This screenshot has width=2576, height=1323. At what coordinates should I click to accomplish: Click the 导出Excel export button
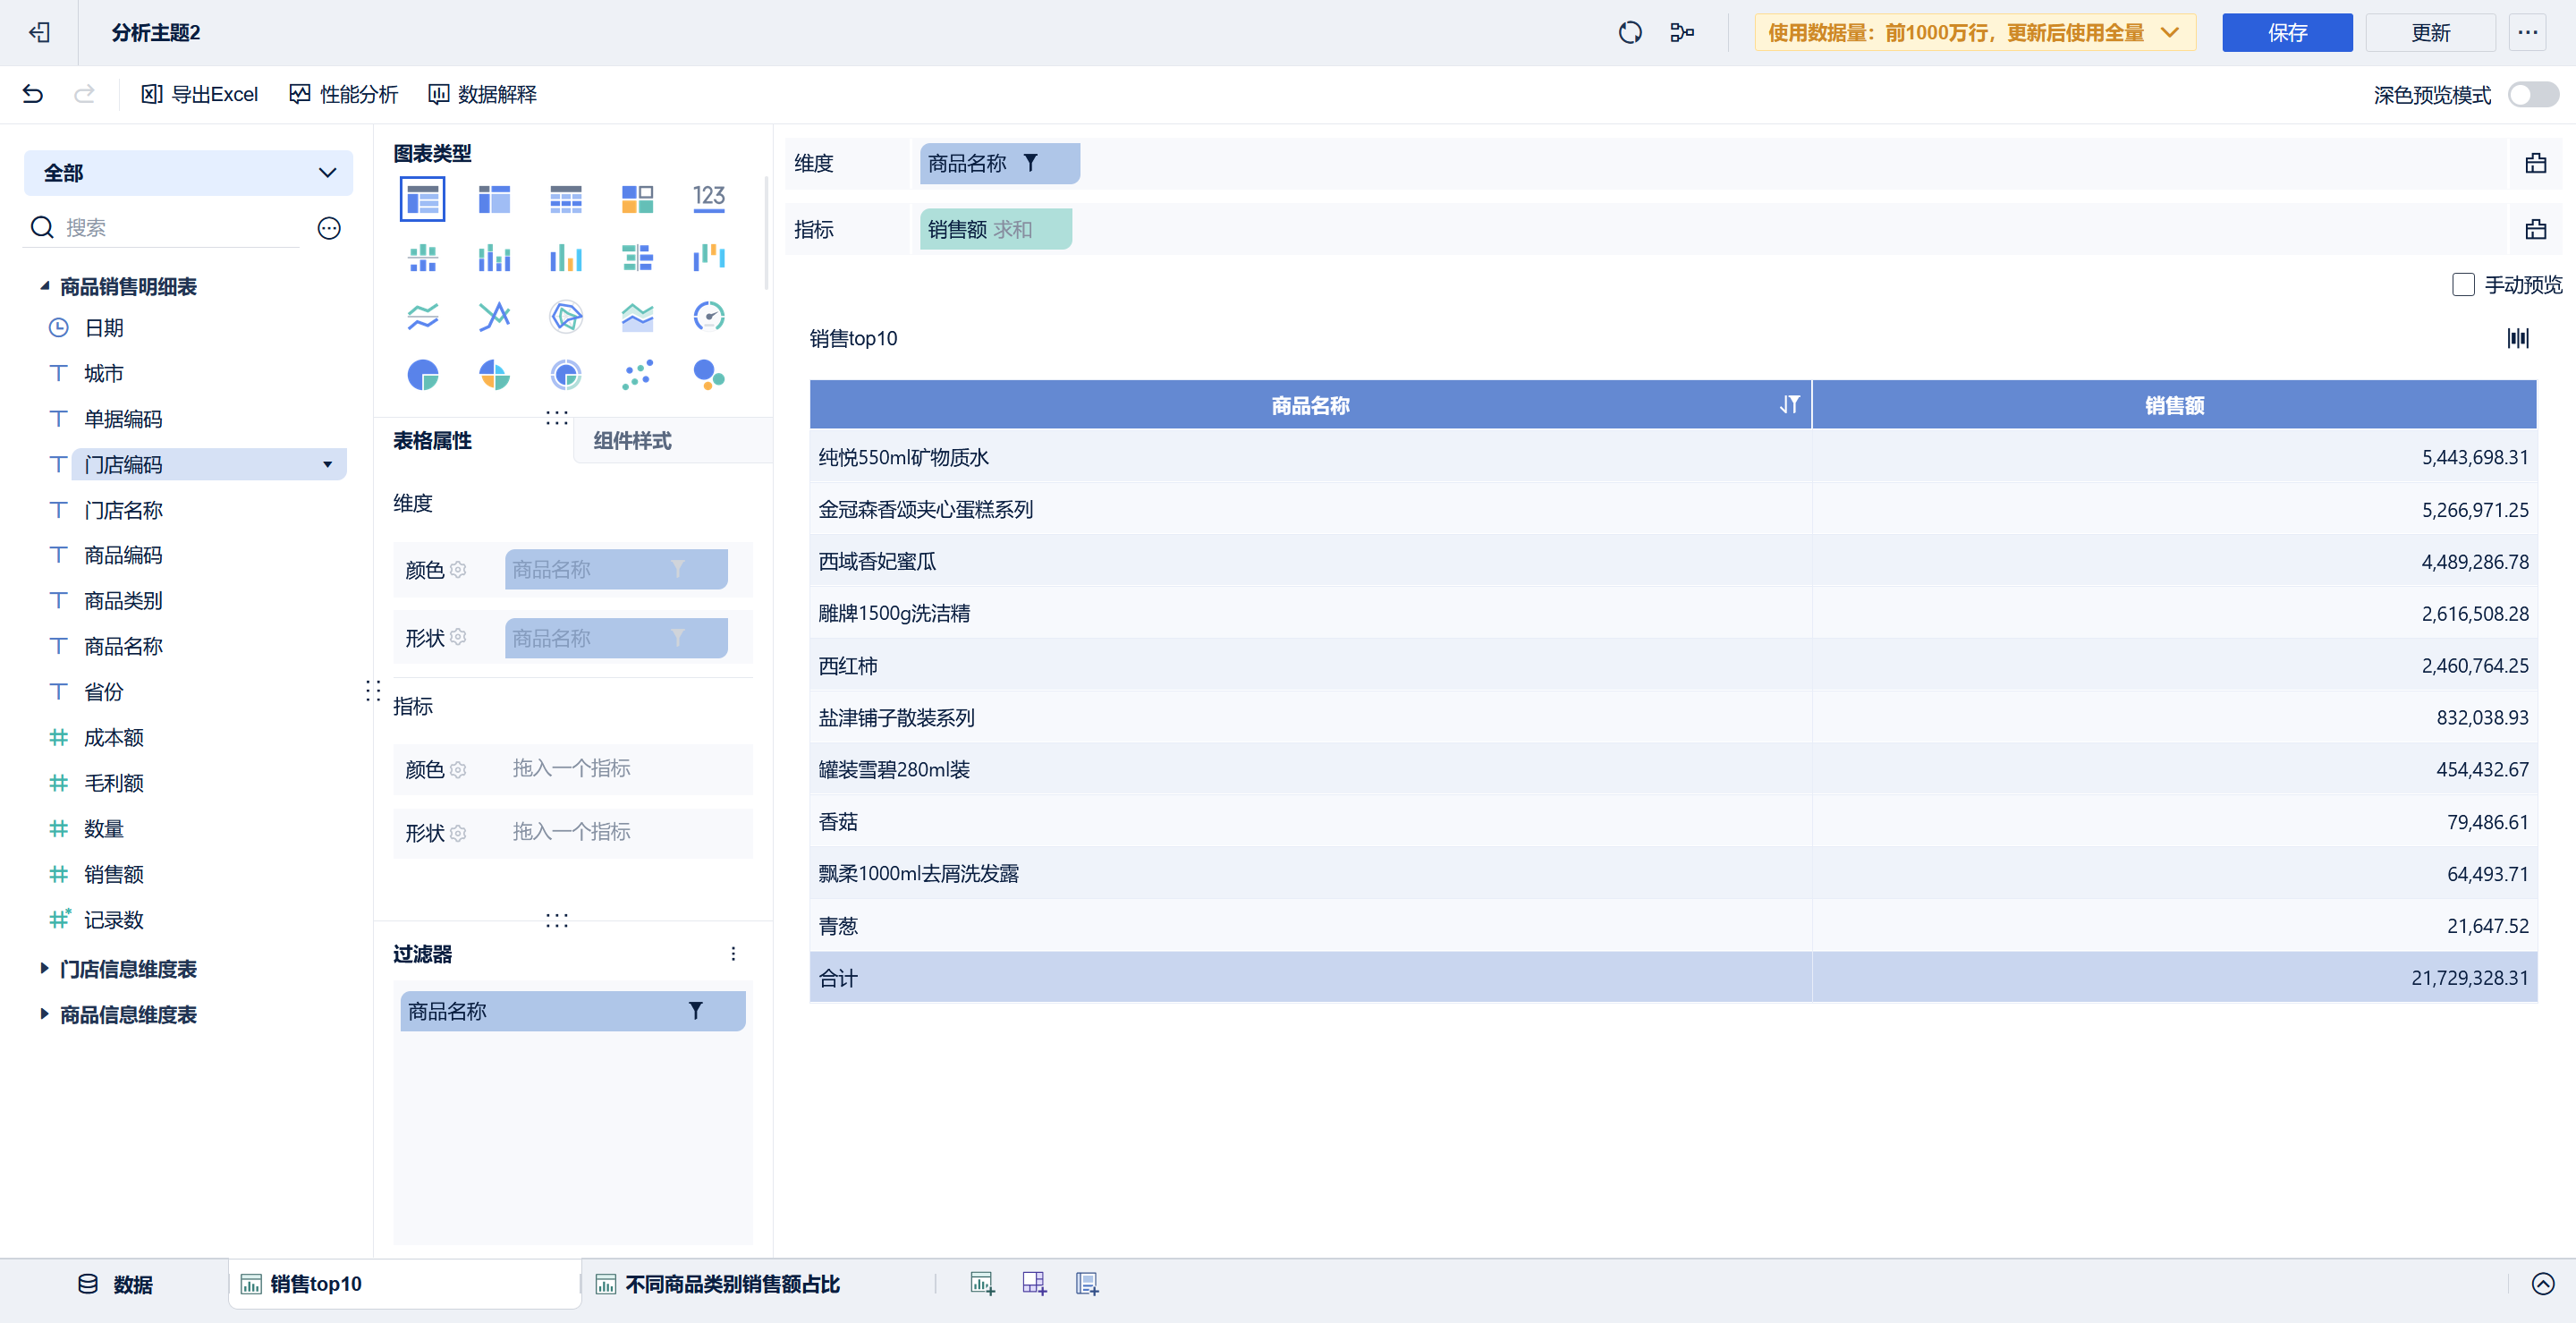(x=200, y=94)
